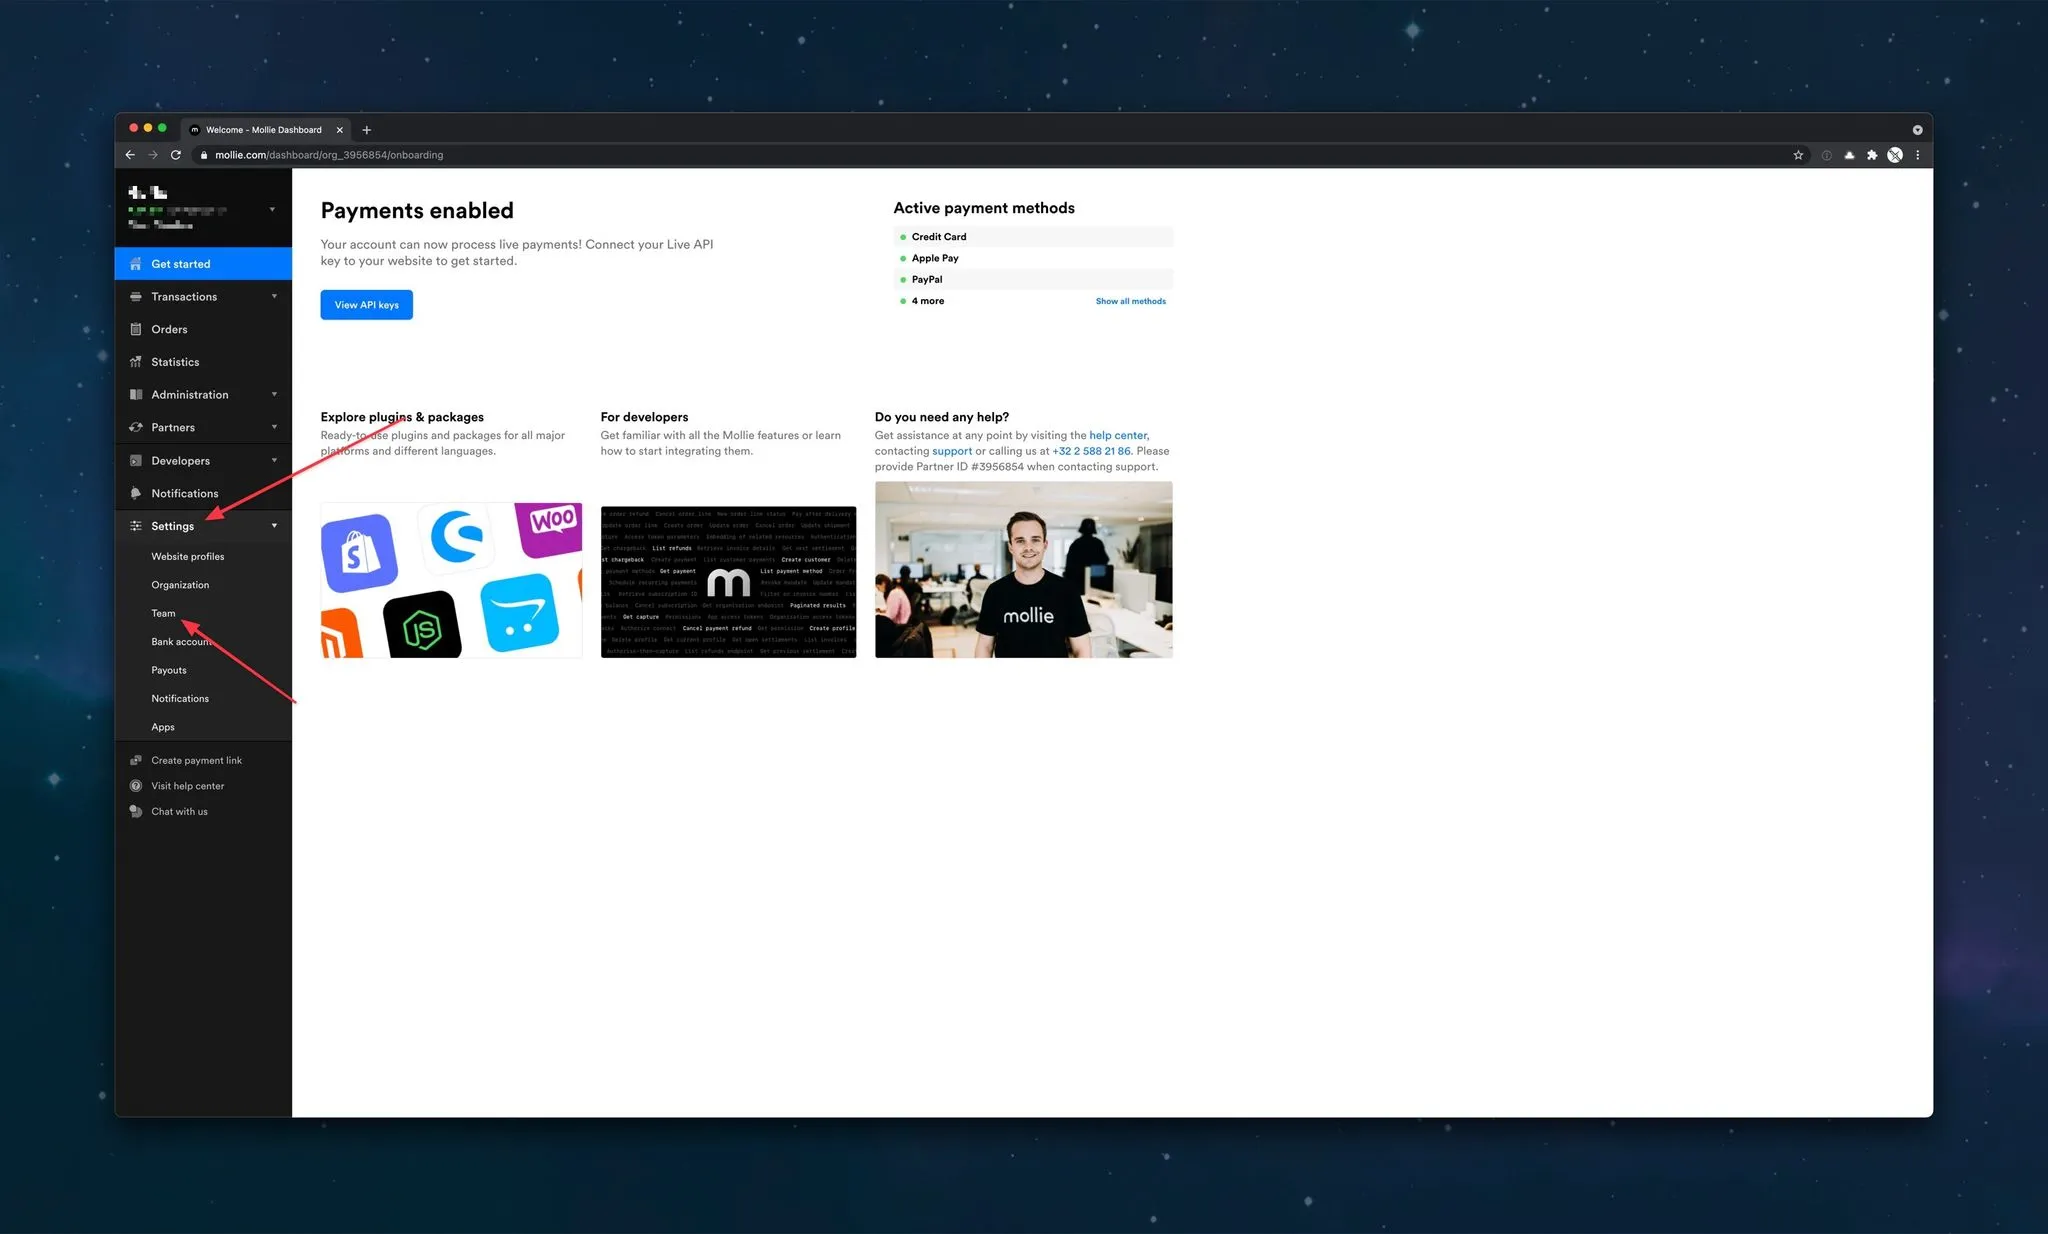This screenshot has width=2048, height=1234.
Task: Reload the page with browser refresh icon
Action: pyautogui.click(x=176, y=155)
